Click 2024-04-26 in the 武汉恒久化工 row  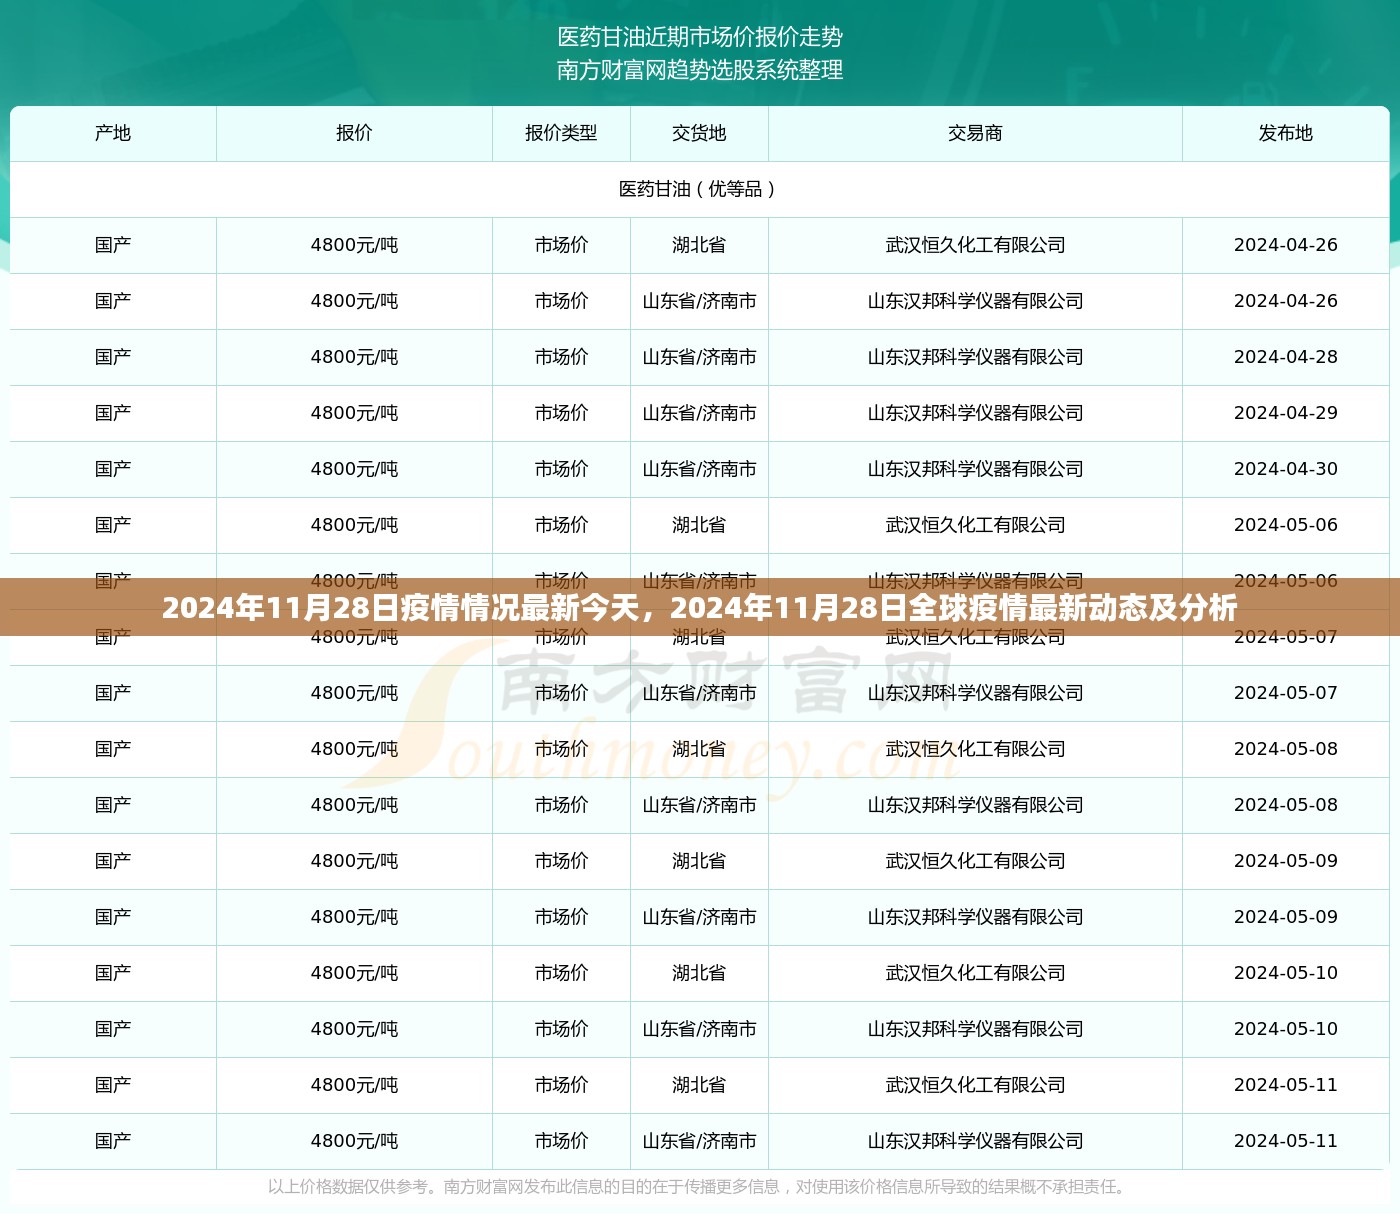1286,245
